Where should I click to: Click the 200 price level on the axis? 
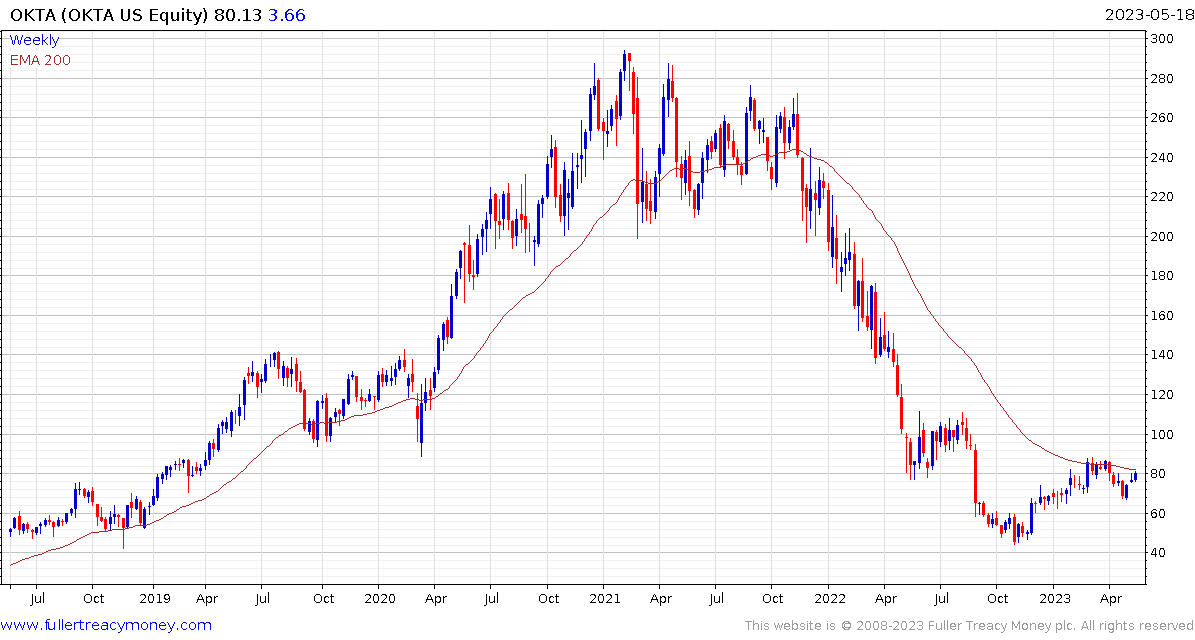[x=1162, y=236]
